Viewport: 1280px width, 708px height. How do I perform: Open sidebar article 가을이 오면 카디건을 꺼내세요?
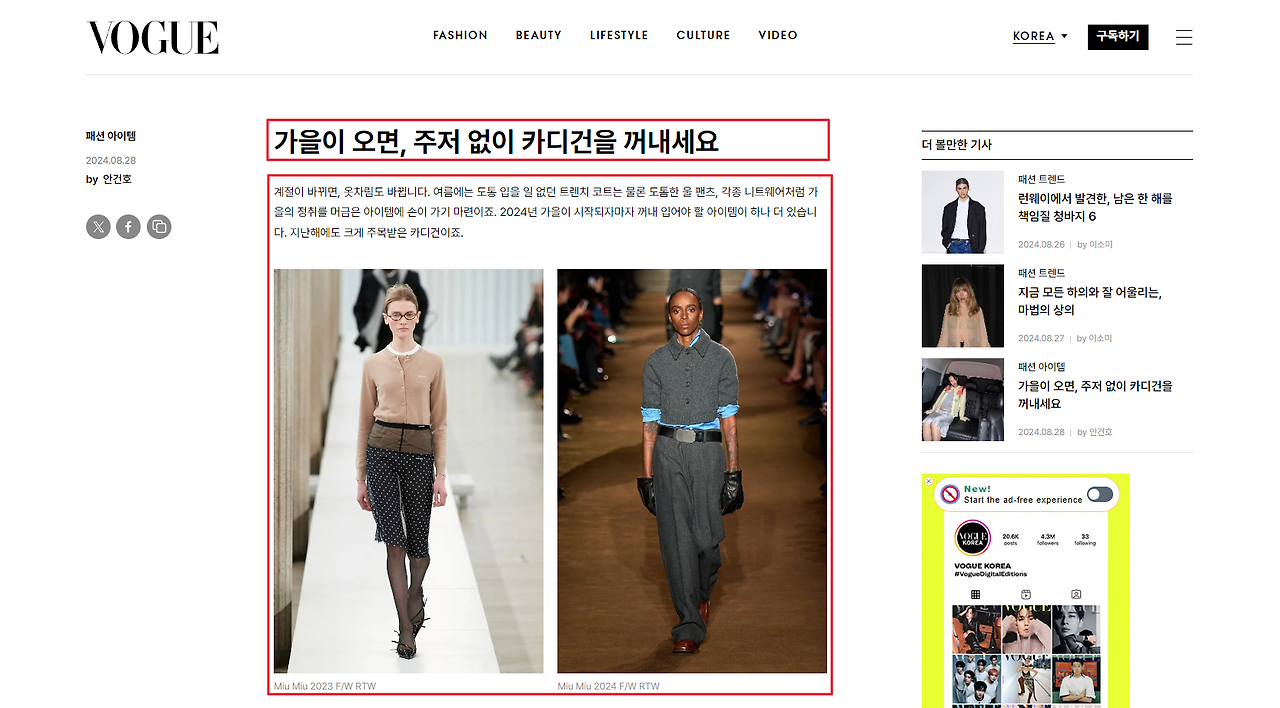(1095, 395)
